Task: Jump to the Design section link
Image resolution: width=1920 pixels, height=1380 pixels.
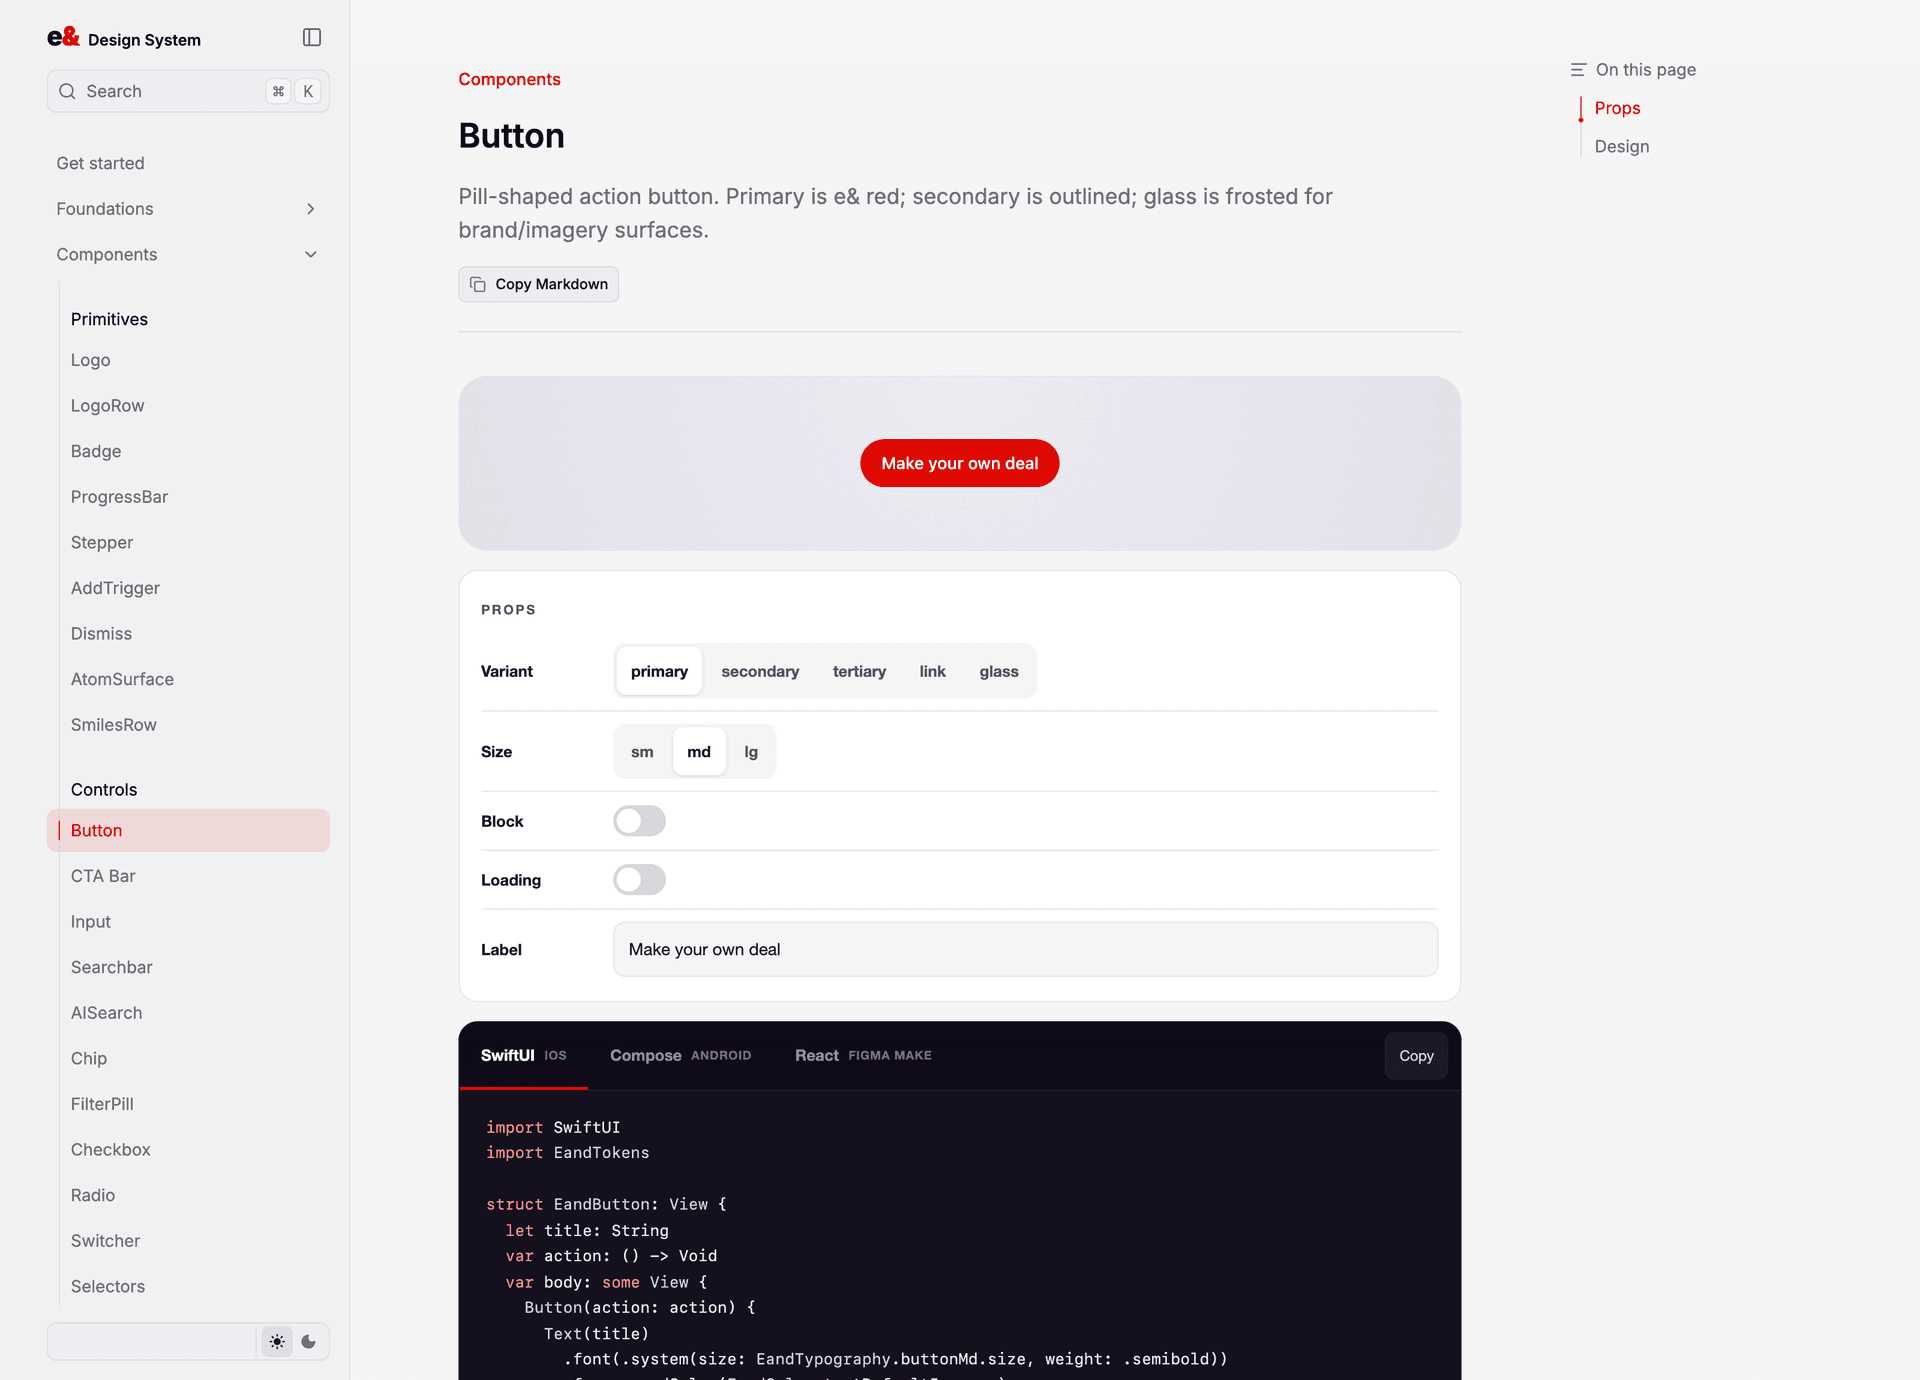Action: click(1621, 146)
